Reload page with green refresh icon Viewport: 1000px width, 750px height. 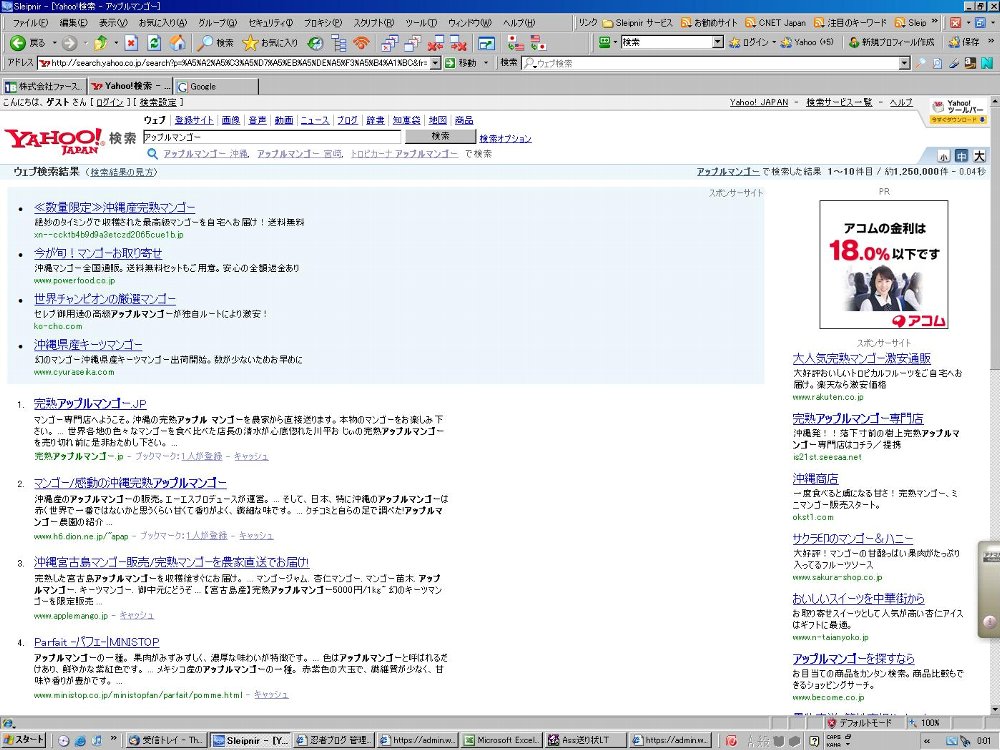(154, 43)
